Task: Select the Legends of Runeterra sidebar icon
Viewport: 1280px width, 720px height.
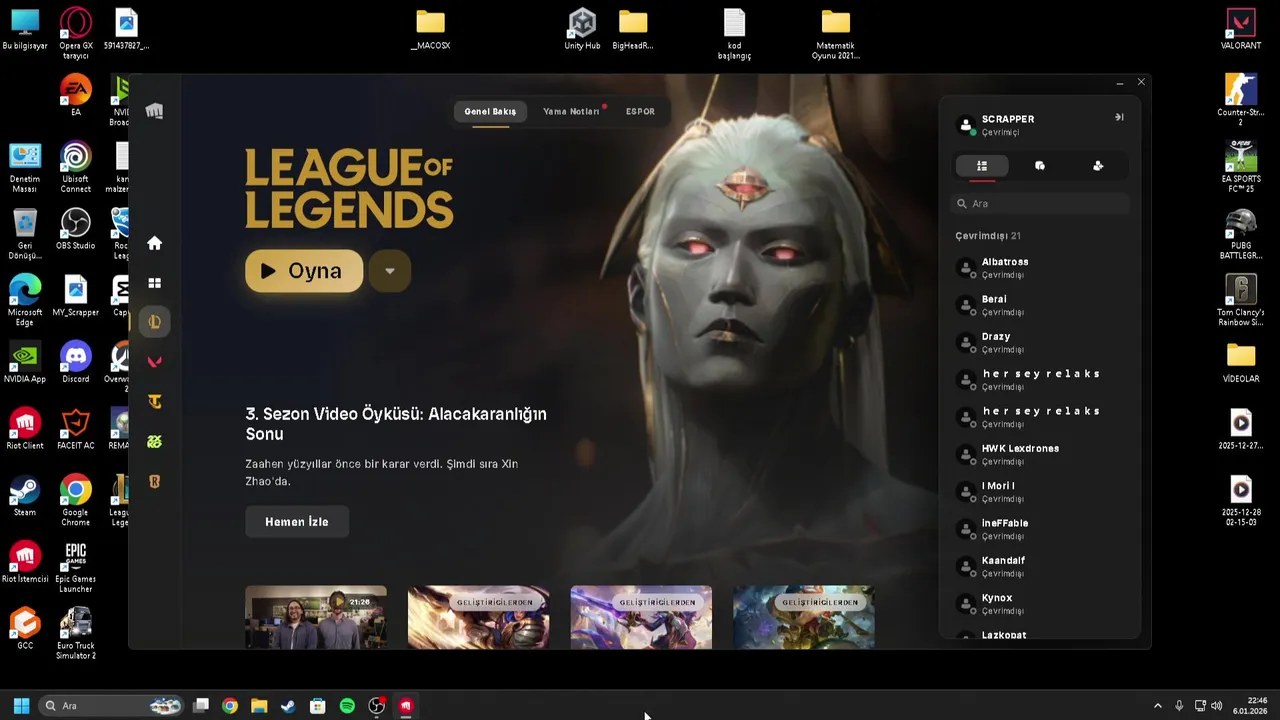Action: point(154,482)
